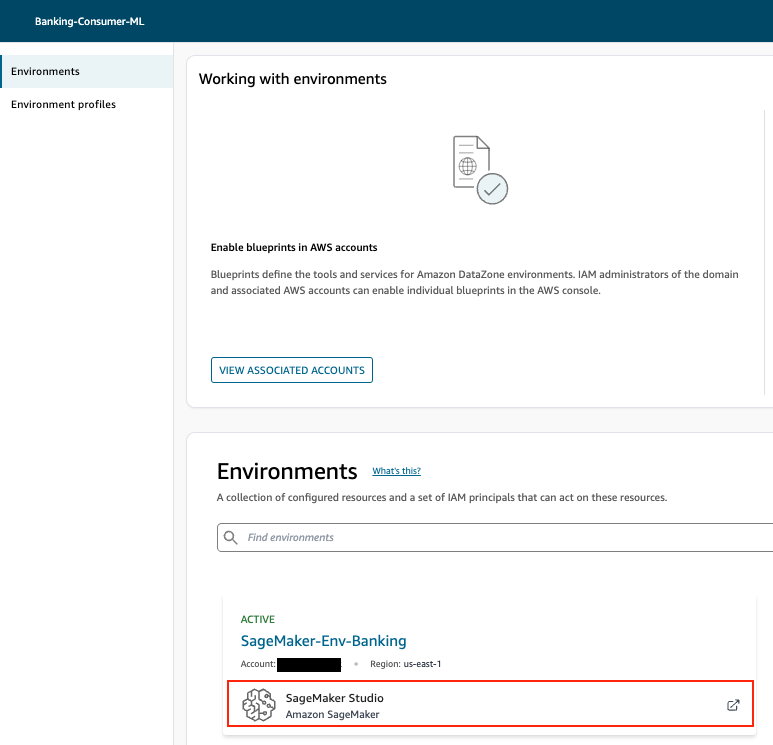This screenshot has width=773, height=745.
Task: Click the Banking-Consumer-ML project title
Action: tap(90, 21)
